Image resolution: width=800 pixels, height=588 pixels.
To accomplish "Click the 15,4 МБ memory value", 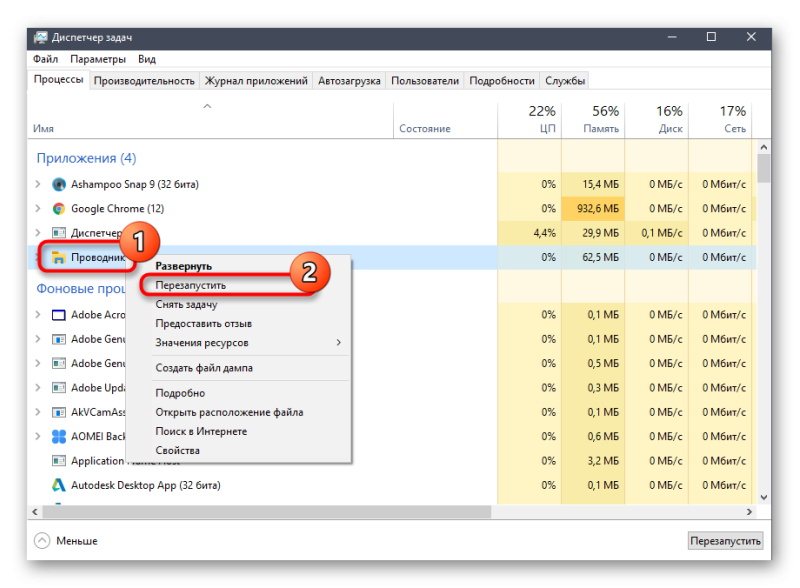I will [601, 184].
